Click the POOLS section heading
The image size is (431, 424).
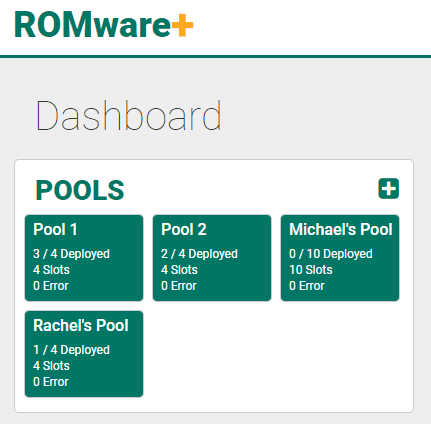click(x=80, y=190)
